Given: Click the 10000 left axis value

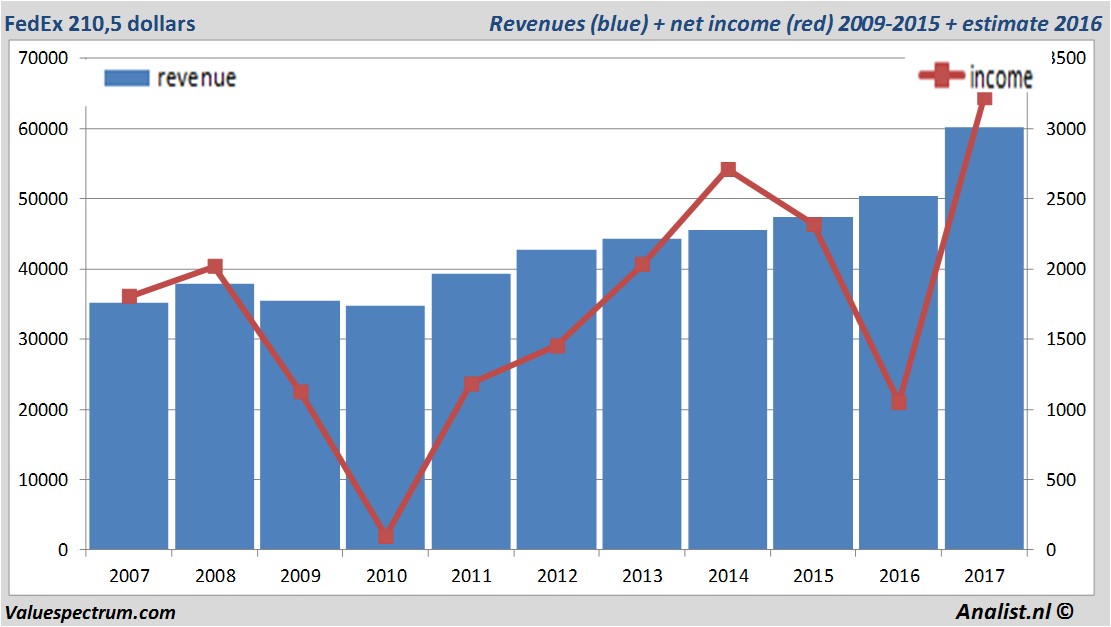Looking at the screenshot, I should point(43,480).
